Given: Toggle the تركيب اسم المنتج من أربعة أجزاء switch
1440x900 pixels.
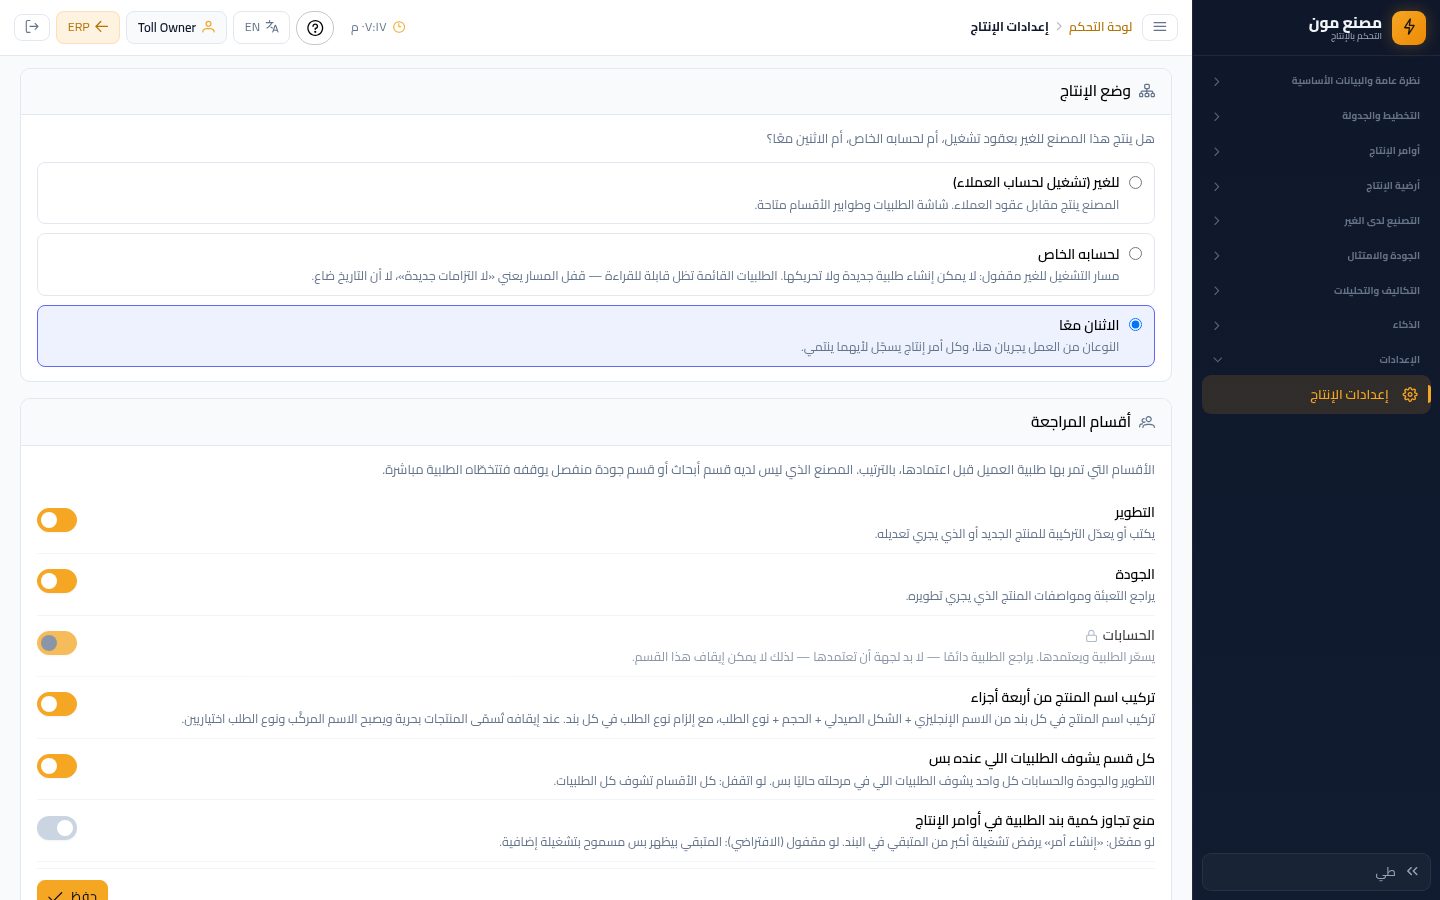Looking at the screenshot, I should [57, 704].
